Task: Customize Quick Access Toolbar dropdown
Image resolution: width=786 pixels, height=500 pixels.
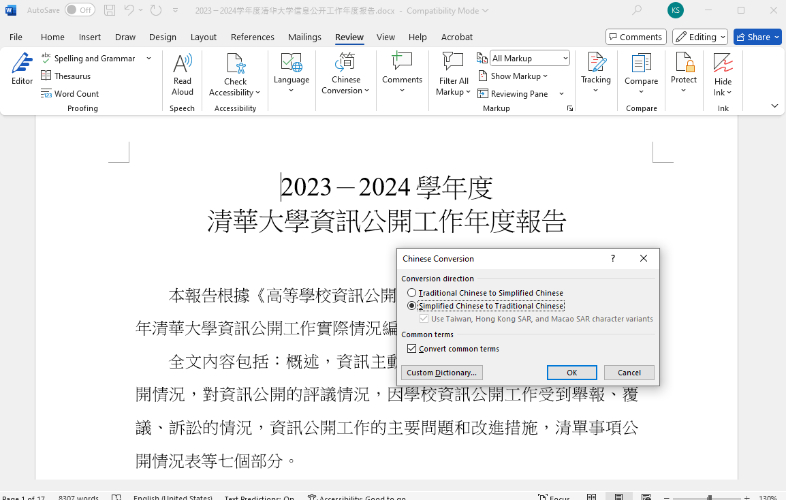Action: 175,10
